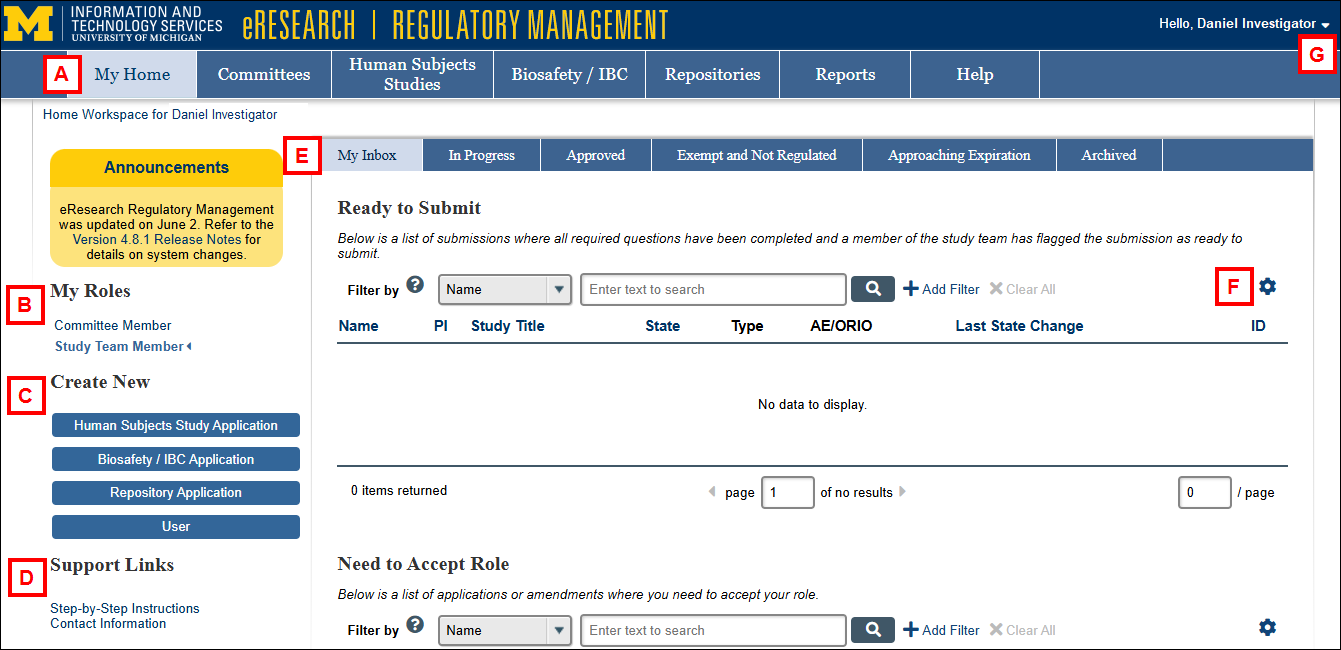Switch to the In Progress tab
This screenshot has width=1341, height=650.
481,155
